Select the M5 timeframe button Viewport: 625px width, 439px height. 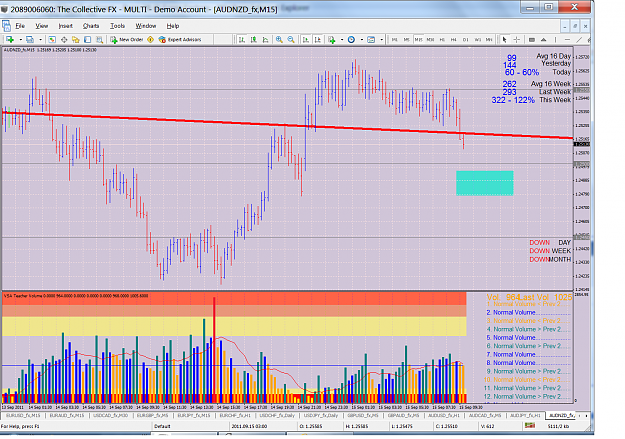407,39
